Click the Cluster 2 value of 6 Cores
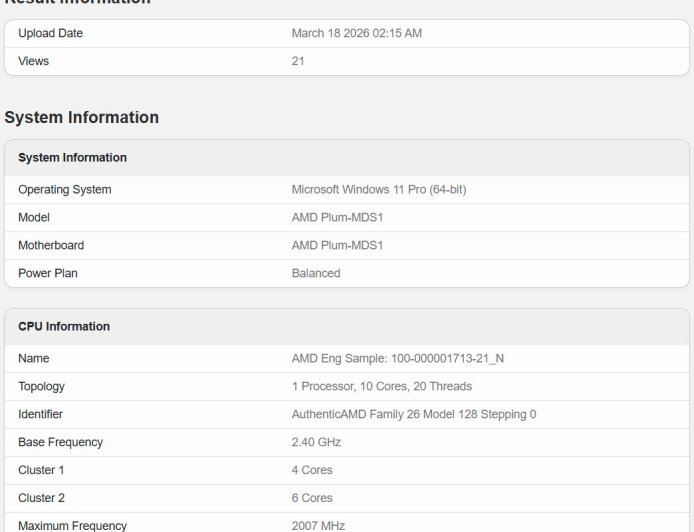The image size is (694, 532). tap(312, 498)
